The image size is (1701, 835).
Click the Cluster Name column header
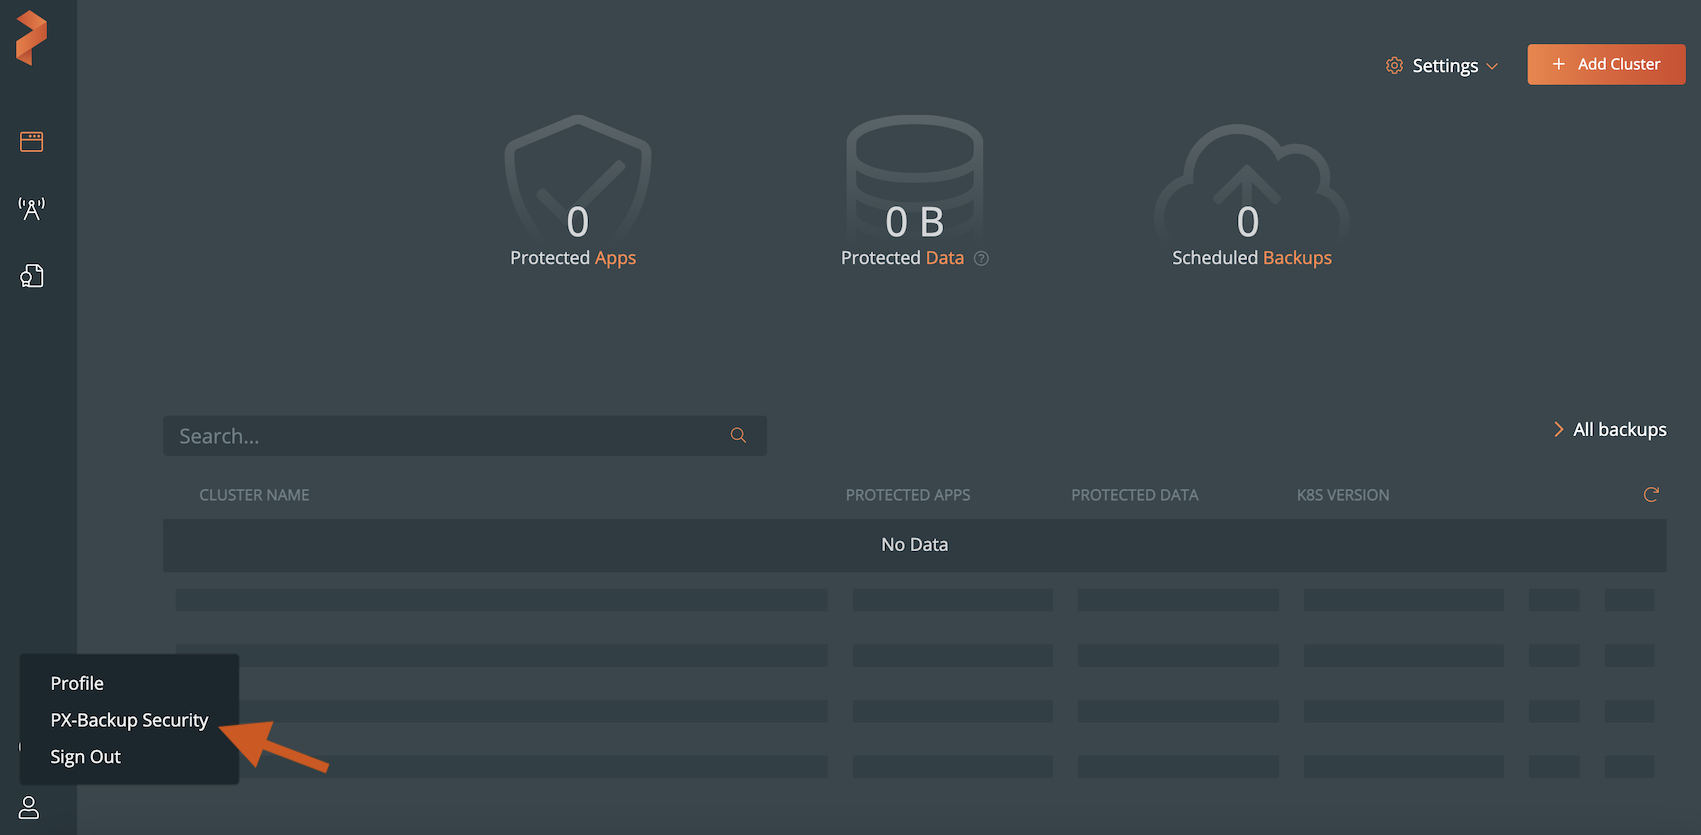pyautogui.click(x=254, y=495)
